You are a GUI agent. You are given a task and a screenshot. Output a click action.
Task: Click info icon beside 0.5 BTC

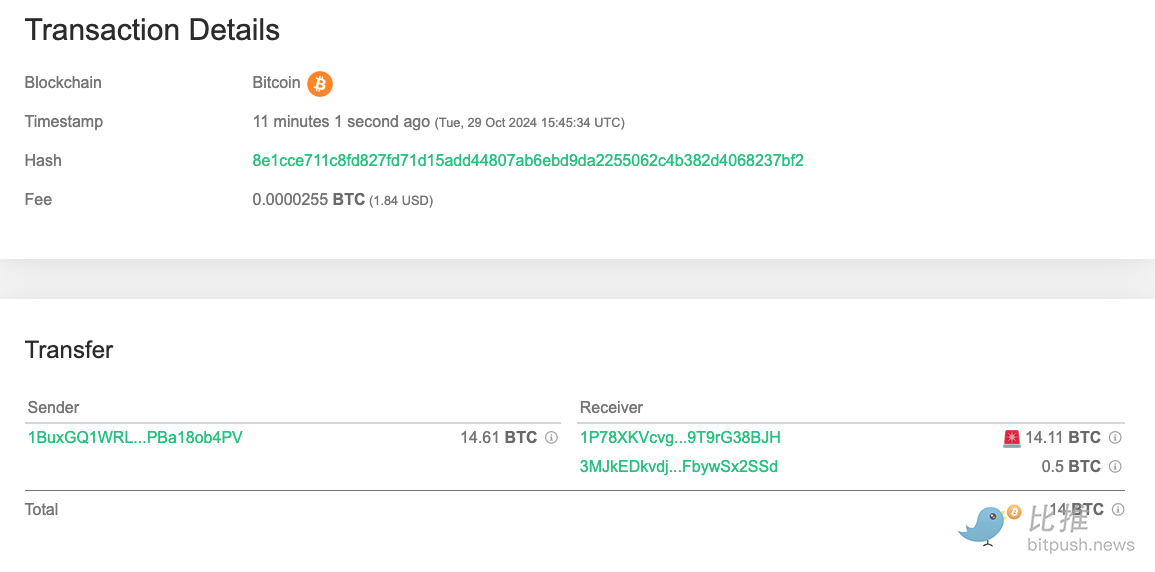point(1115,466)
